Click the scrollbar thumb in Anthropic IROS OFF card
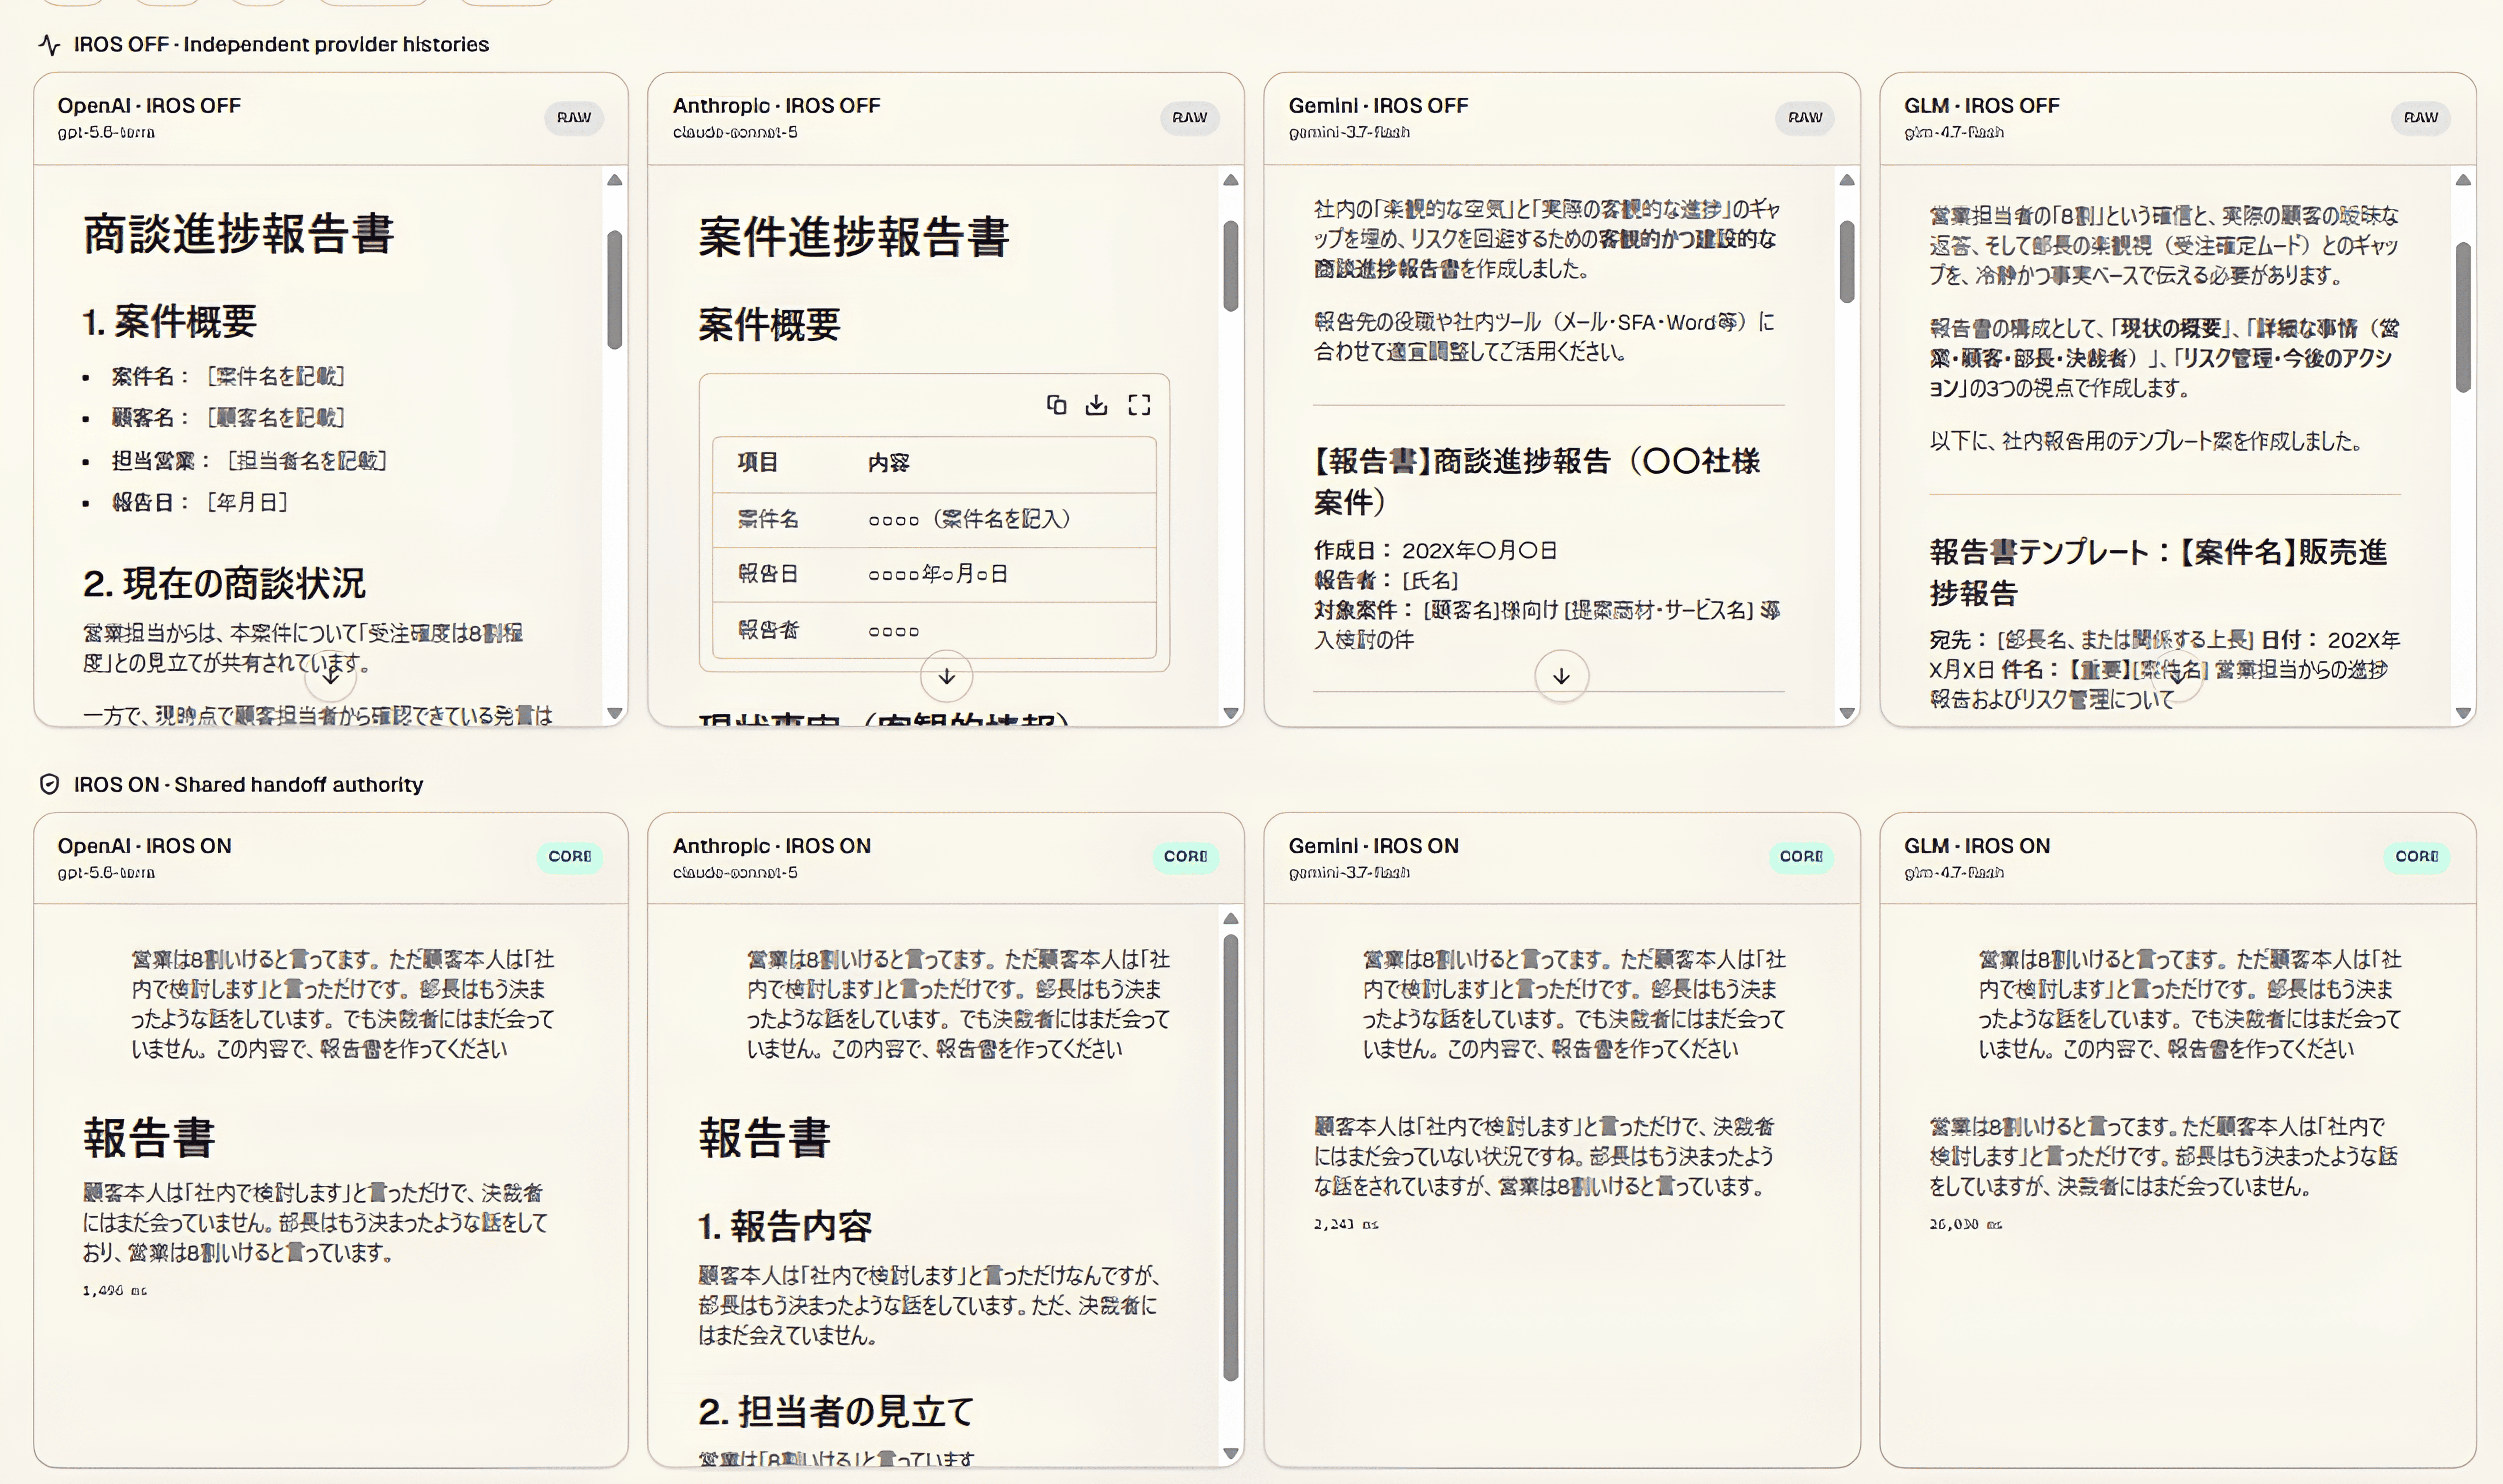 [1231, 266]
